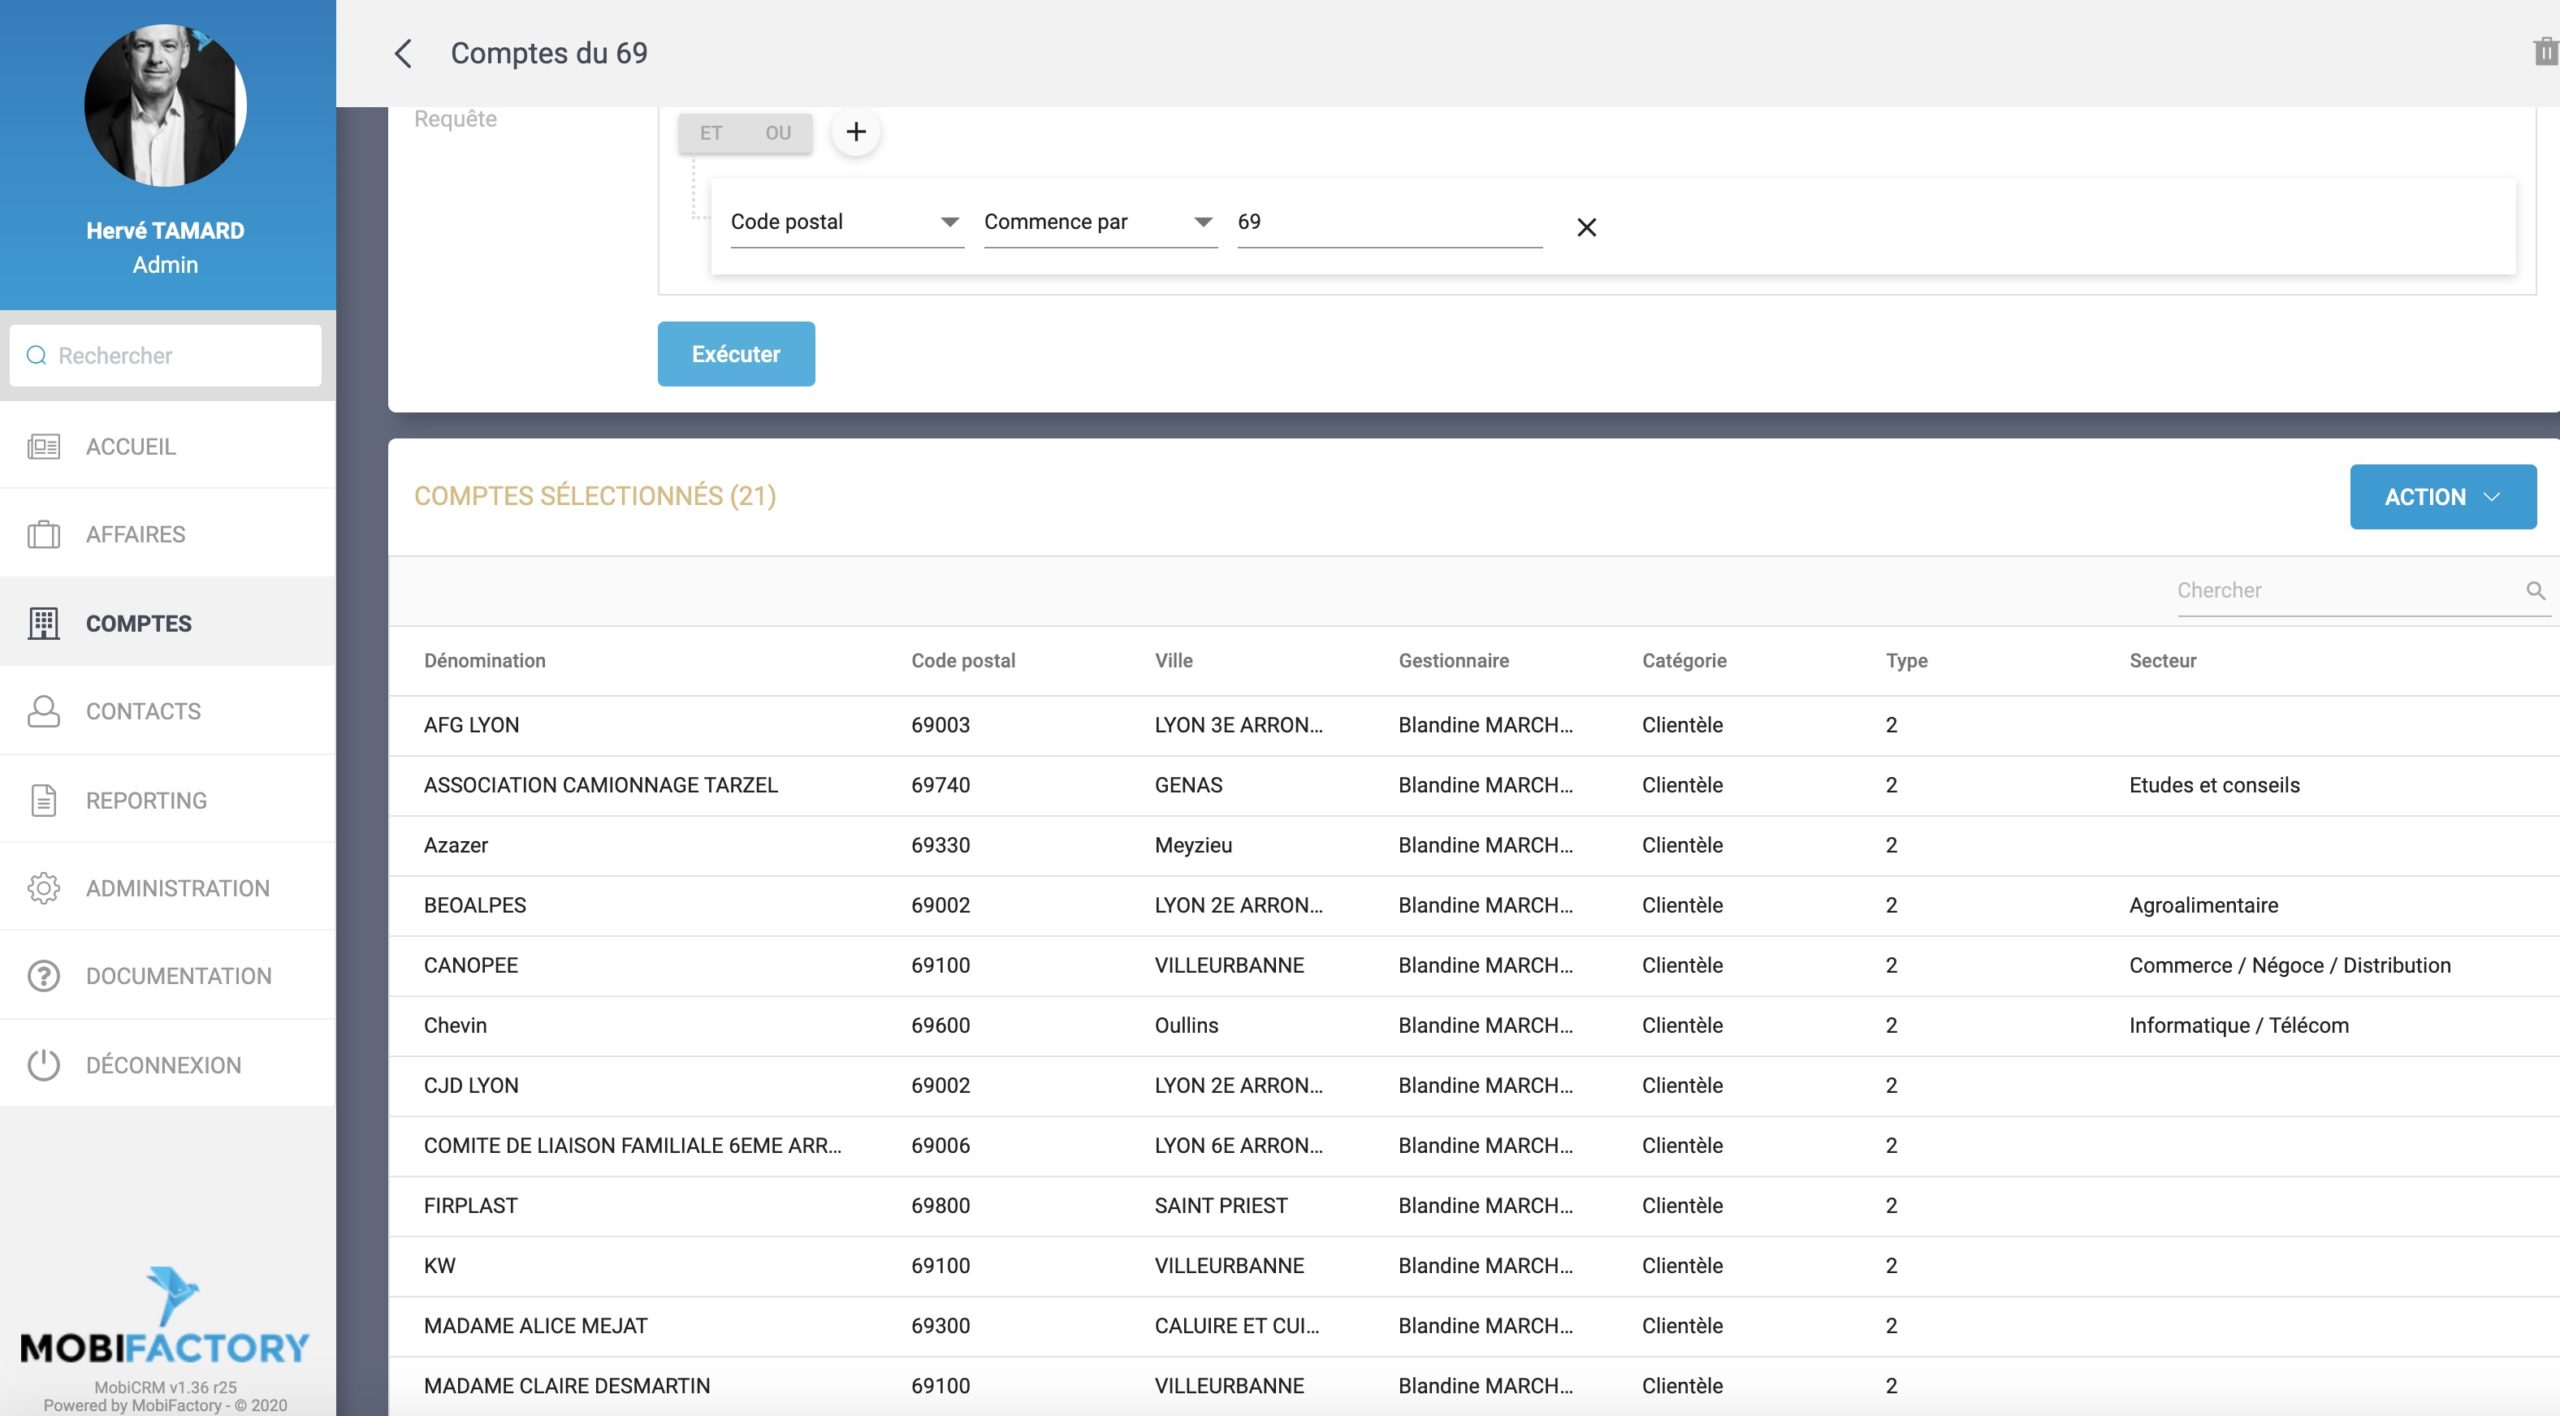Click the magnifier icon in Chercher field
The image size is (2560, 1416).
click(2535, 591)
